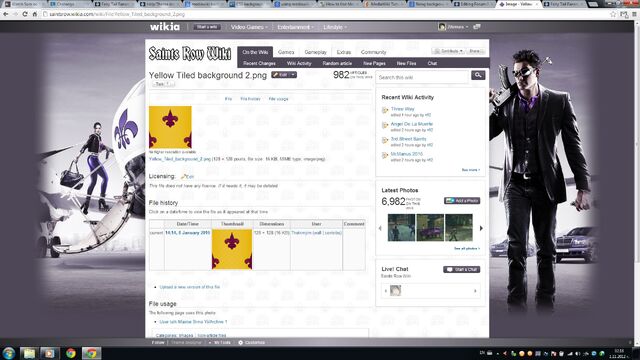Open the Lifestyle dropdown menu

(335, 27)
